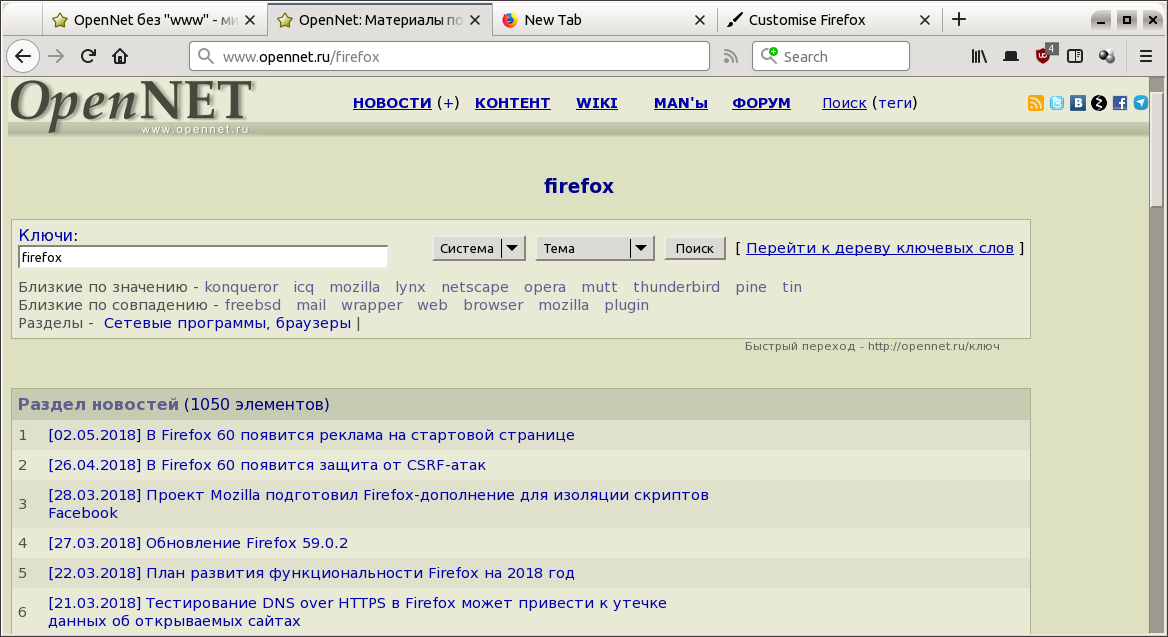Click the Поиск button in keys form
This screenshot has width=1168, height=637.
point(694,248)
